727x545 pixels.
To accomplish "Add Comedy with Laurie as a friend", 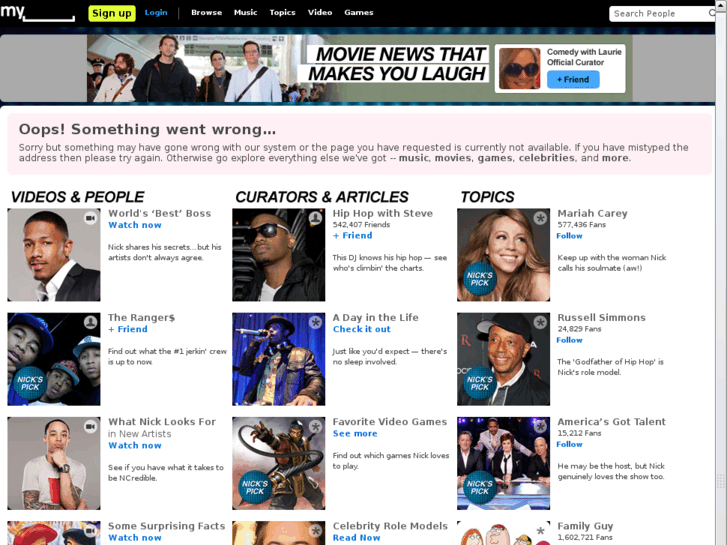I will 573,79.
